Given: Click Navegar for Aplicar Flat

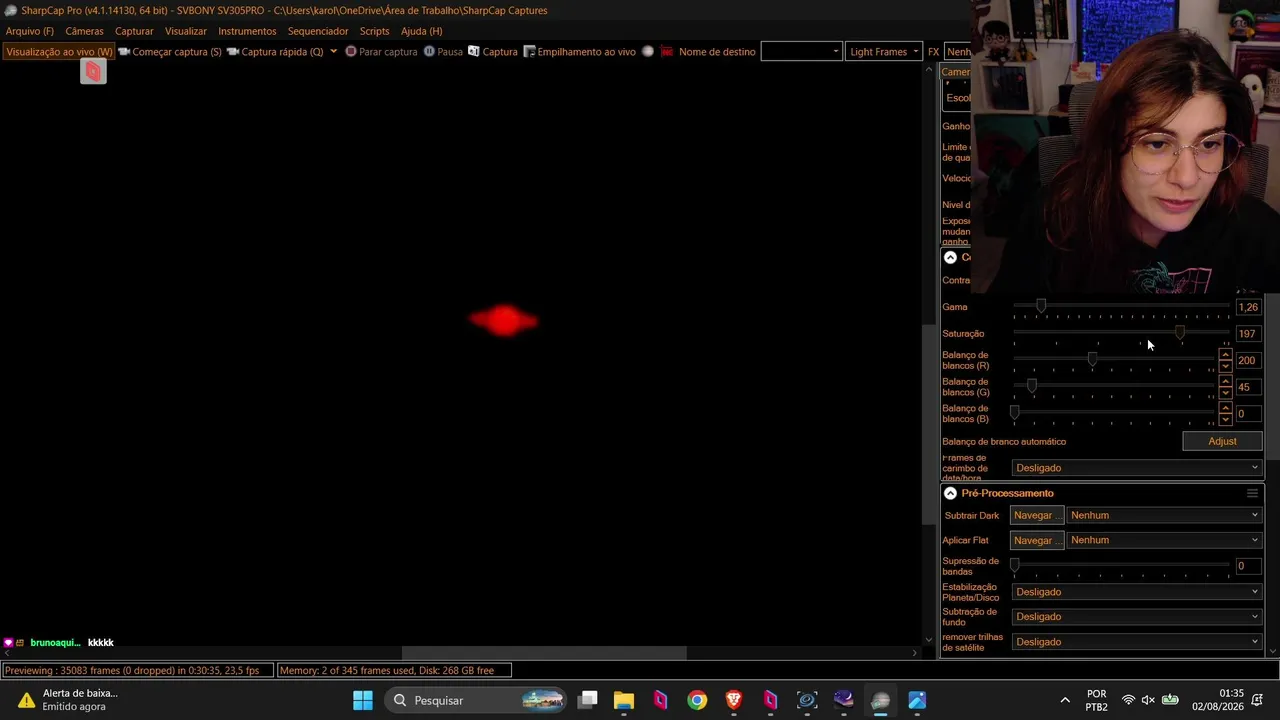Looking at the screenshot, I should point(1036,540).
